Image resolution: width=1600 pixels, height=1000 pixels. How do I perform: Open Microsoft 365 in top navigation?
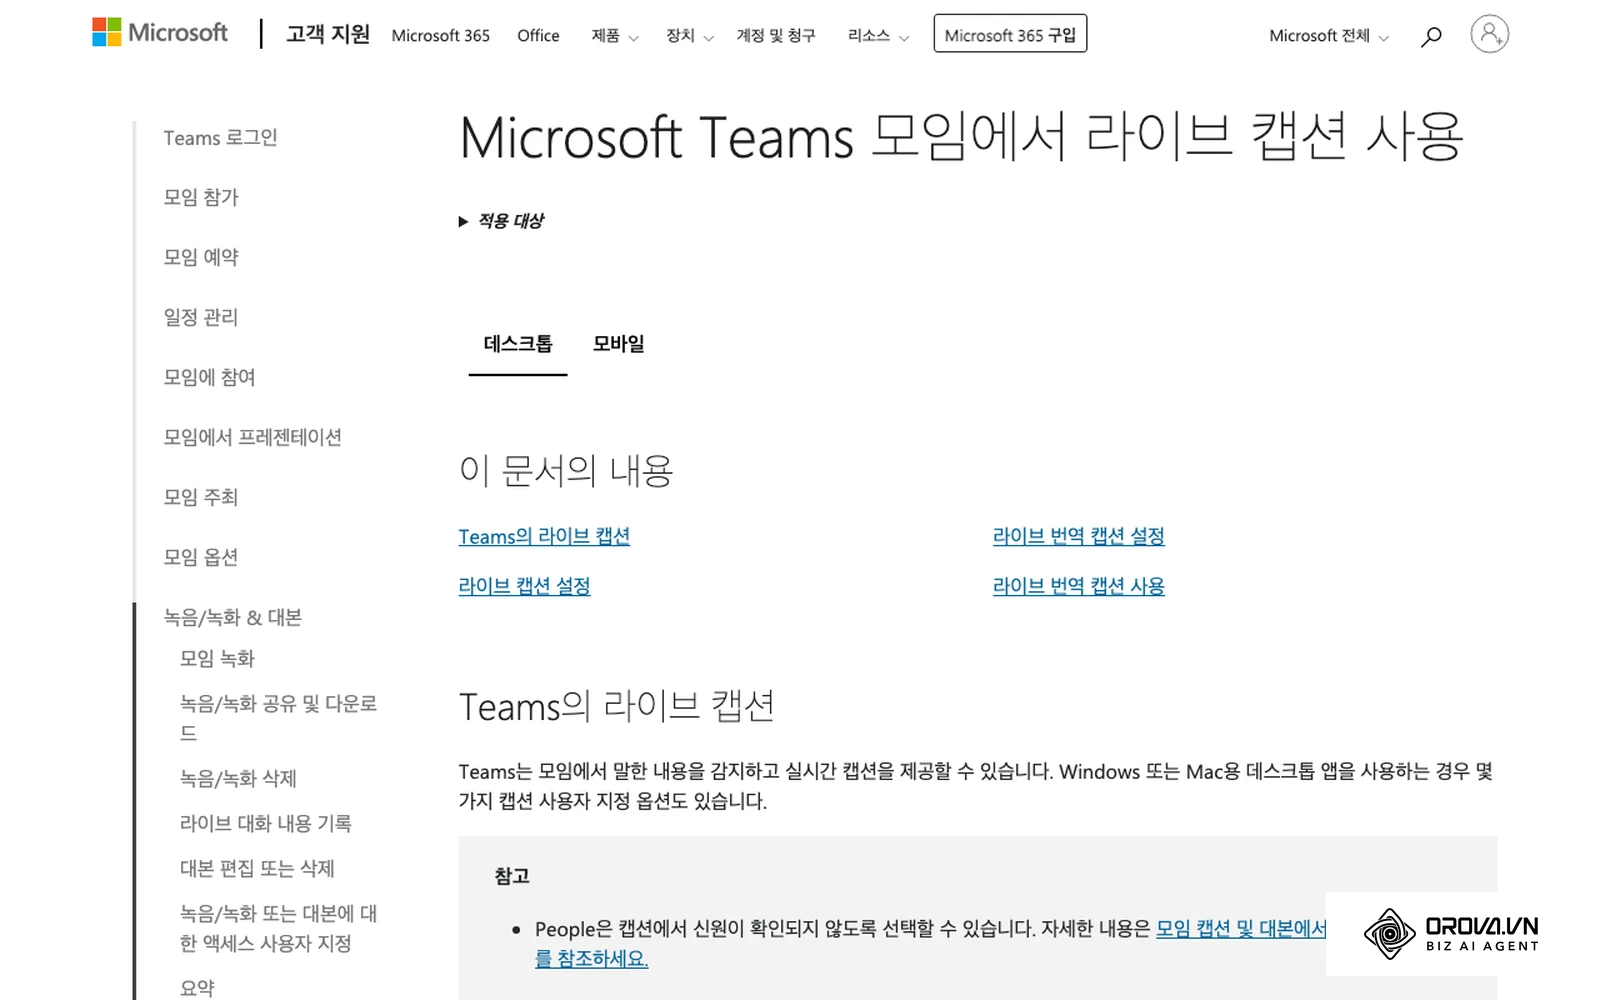tap(441, 36)
